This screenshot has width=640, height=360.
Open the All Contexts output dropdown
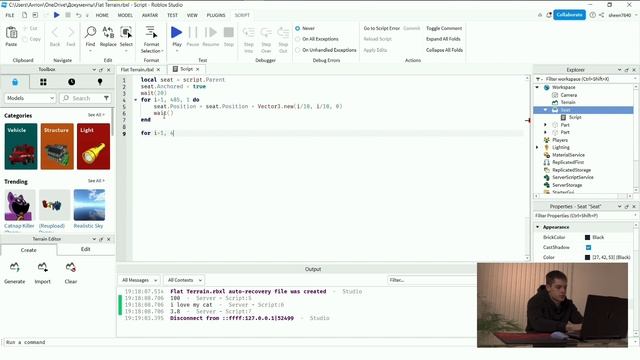184,280
